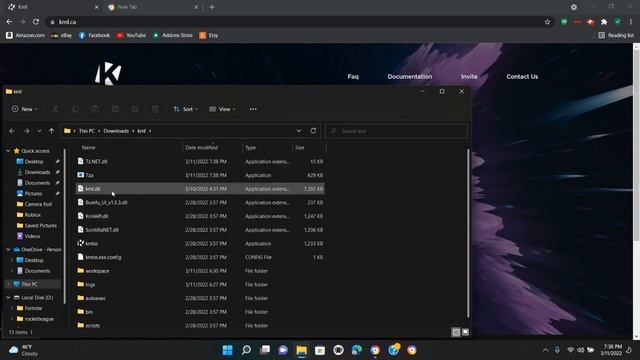Sort files by Name column header

coord(89,147)
